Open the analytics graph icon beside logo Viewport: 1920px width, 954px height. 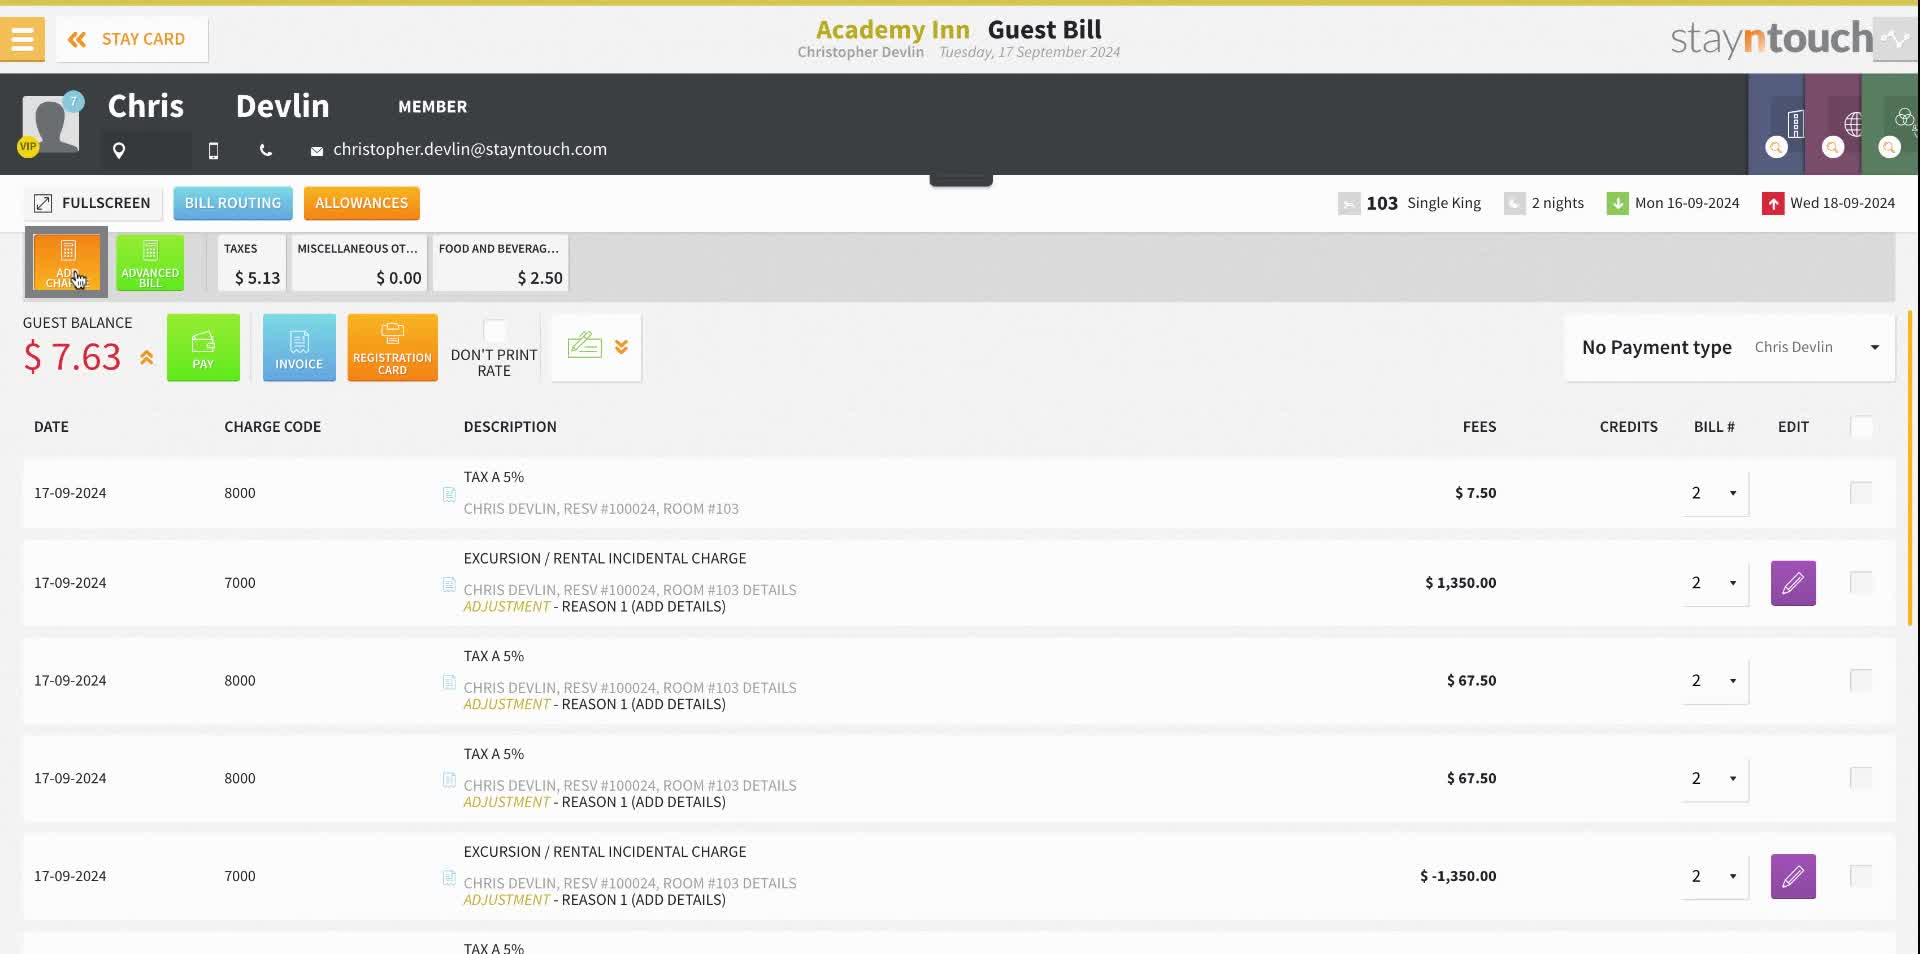tap(1895, 39)
